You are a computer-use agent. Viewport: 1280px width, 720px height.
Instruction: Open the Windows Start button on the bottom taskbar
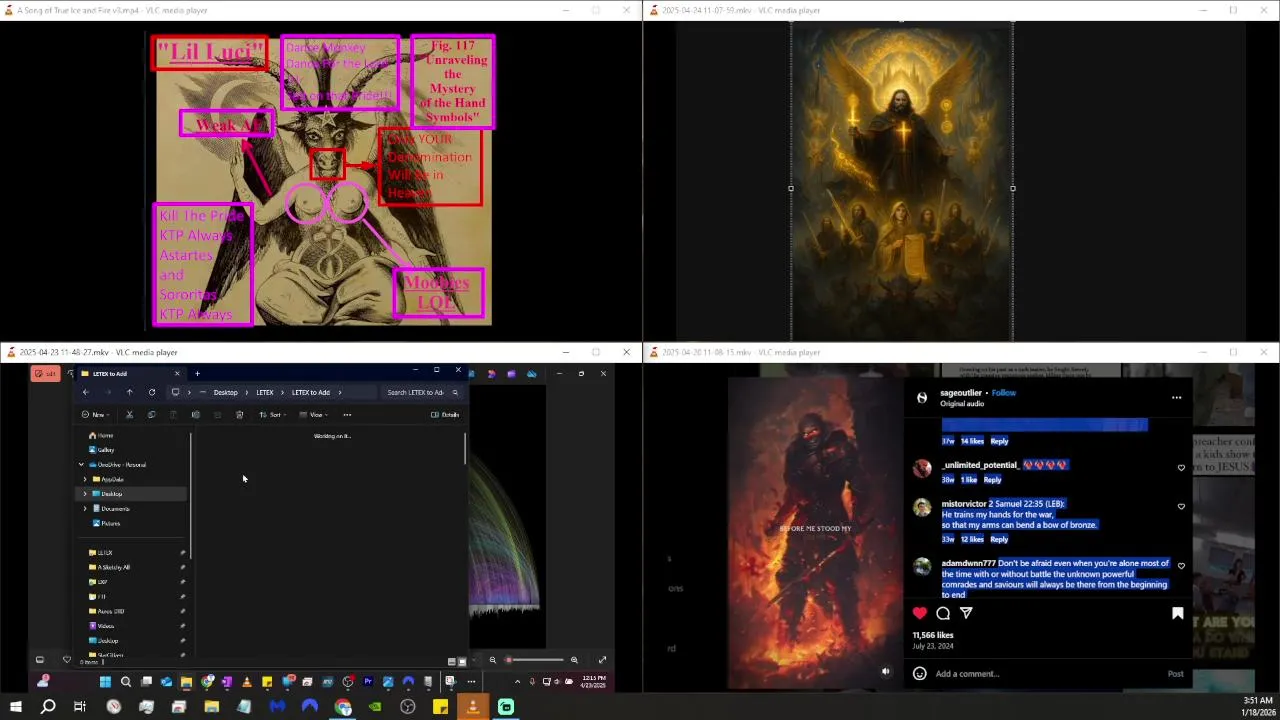coord(15,707)
